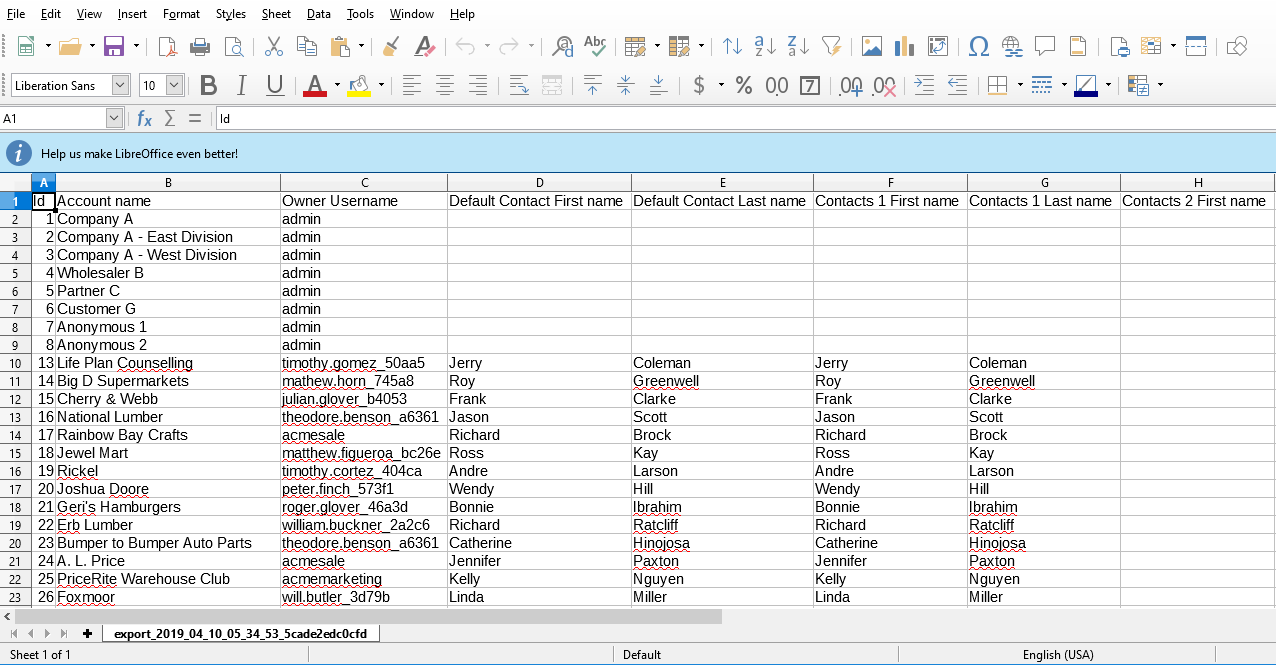Insert a chart using the chart icon
The width and height of the screenshot is (1276, 665).
[x=904, y=46]
